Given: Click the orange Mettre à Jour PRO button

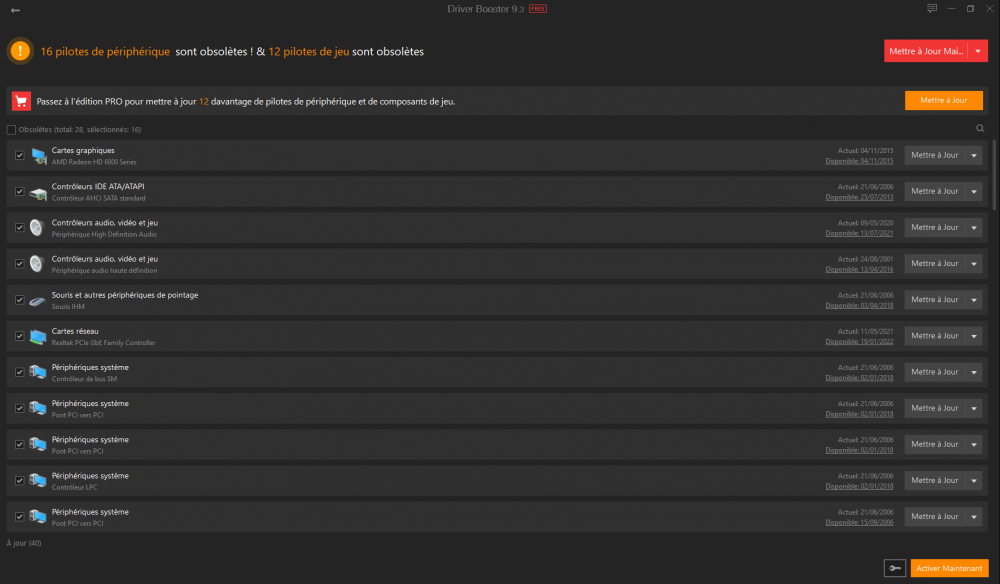Looking at the screenshot, I should [x=943, y=100].
